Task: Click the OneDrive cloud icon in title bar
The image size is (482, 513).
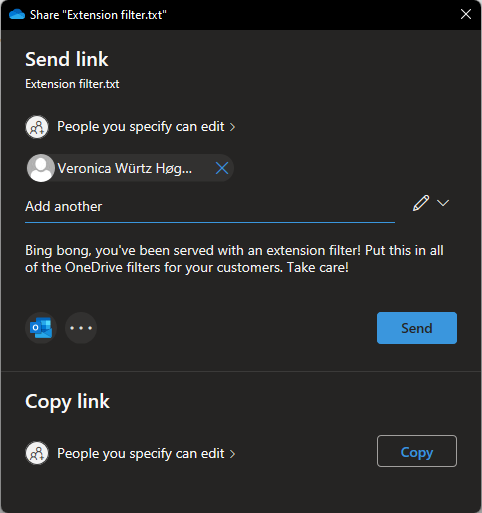Action: tap(17, 15)
